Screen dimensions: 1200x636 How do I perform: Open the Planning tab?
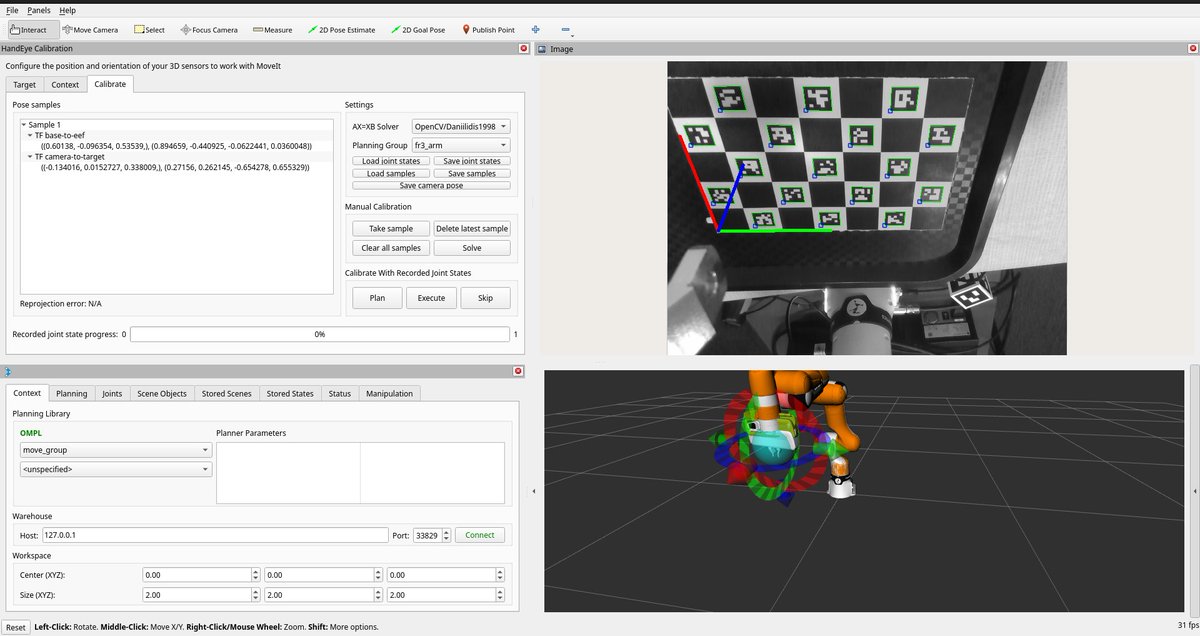[x=71, y=393]
